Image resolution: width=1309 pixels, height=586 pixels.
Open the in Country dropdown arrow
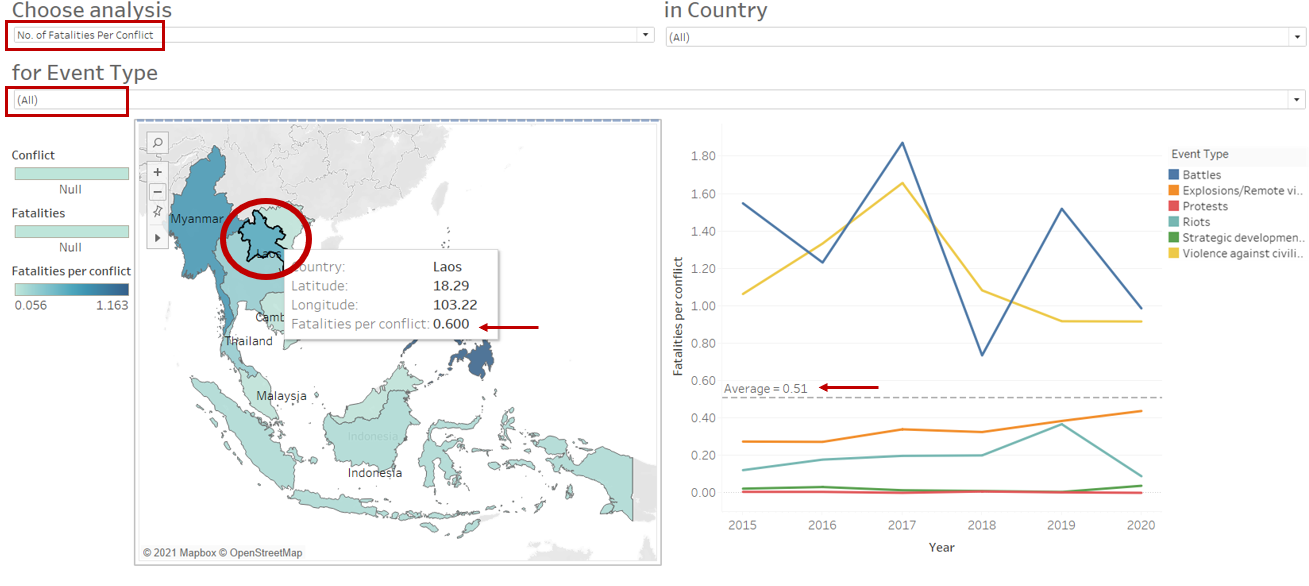click(1297, 37)
